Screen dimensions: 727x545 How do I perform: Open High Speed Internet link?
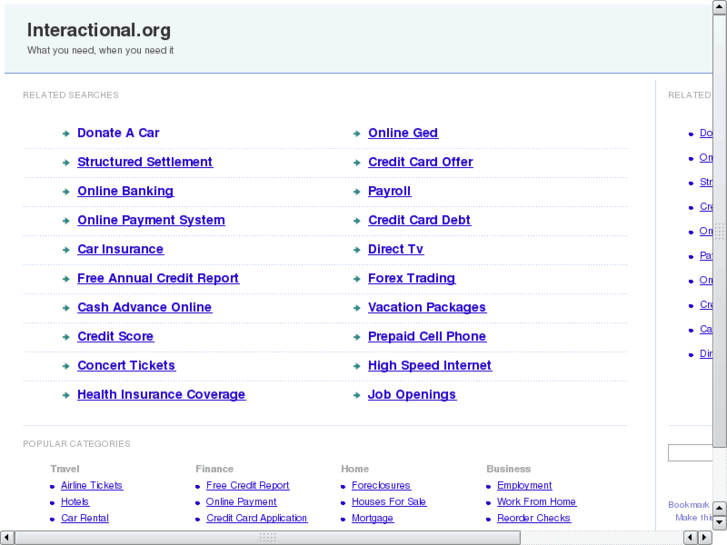pos(430,365)
